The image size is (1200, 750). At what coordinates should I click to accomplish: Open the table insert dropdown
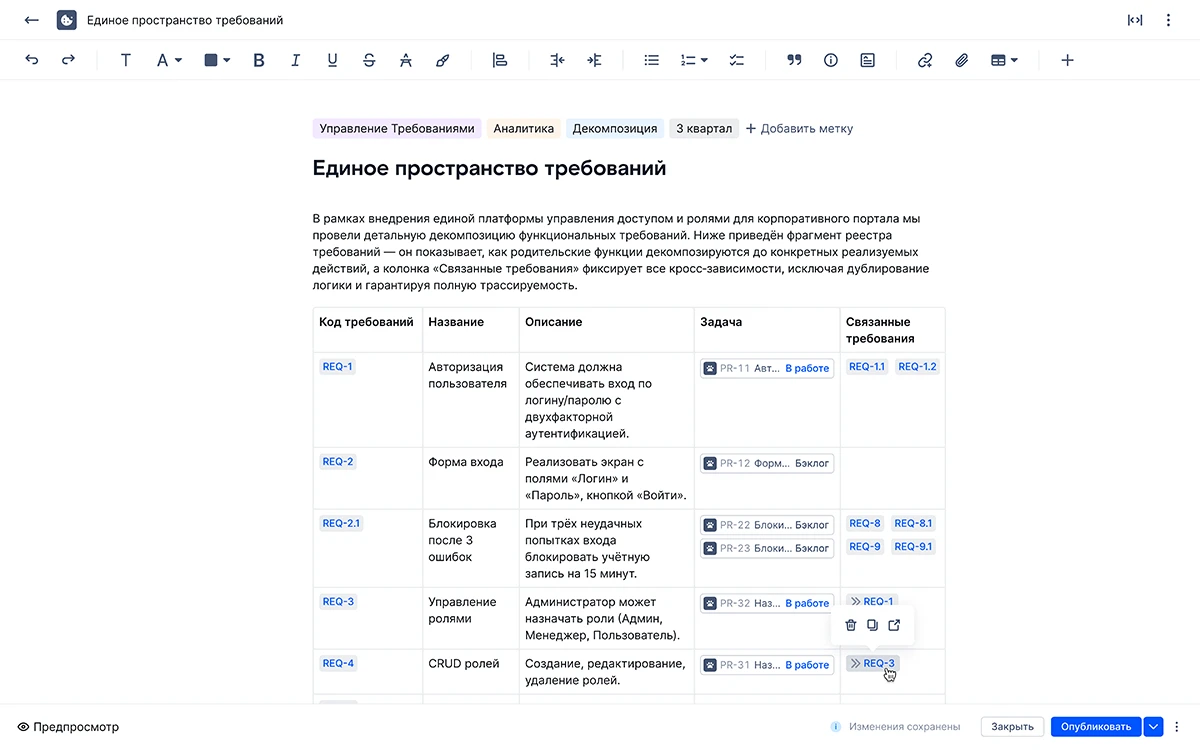(x=1004, y=60)
